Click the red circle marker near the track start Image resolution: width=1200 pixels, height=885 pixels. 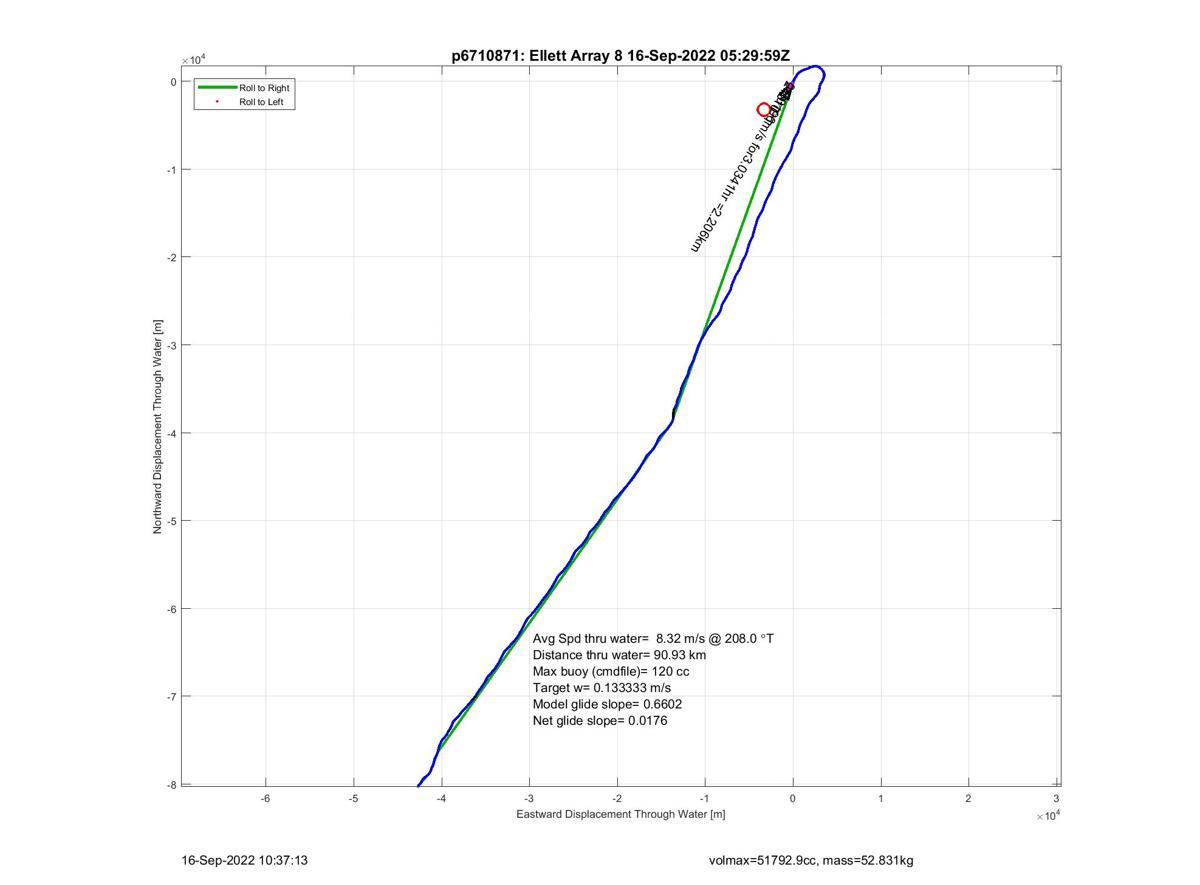(764, 110)
